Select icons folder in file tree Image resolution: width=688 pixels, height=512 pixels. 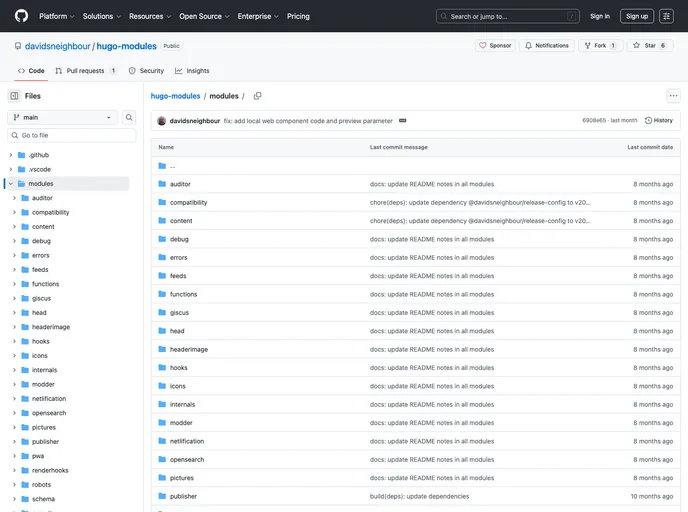point(39,355)
